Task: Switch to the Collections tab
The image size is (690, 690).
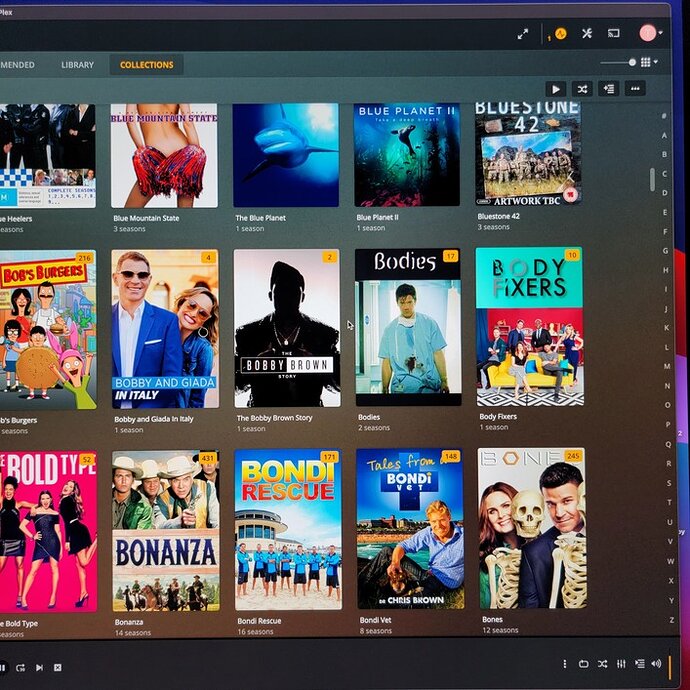Action: pyautogui.click(x=147, y=65)
